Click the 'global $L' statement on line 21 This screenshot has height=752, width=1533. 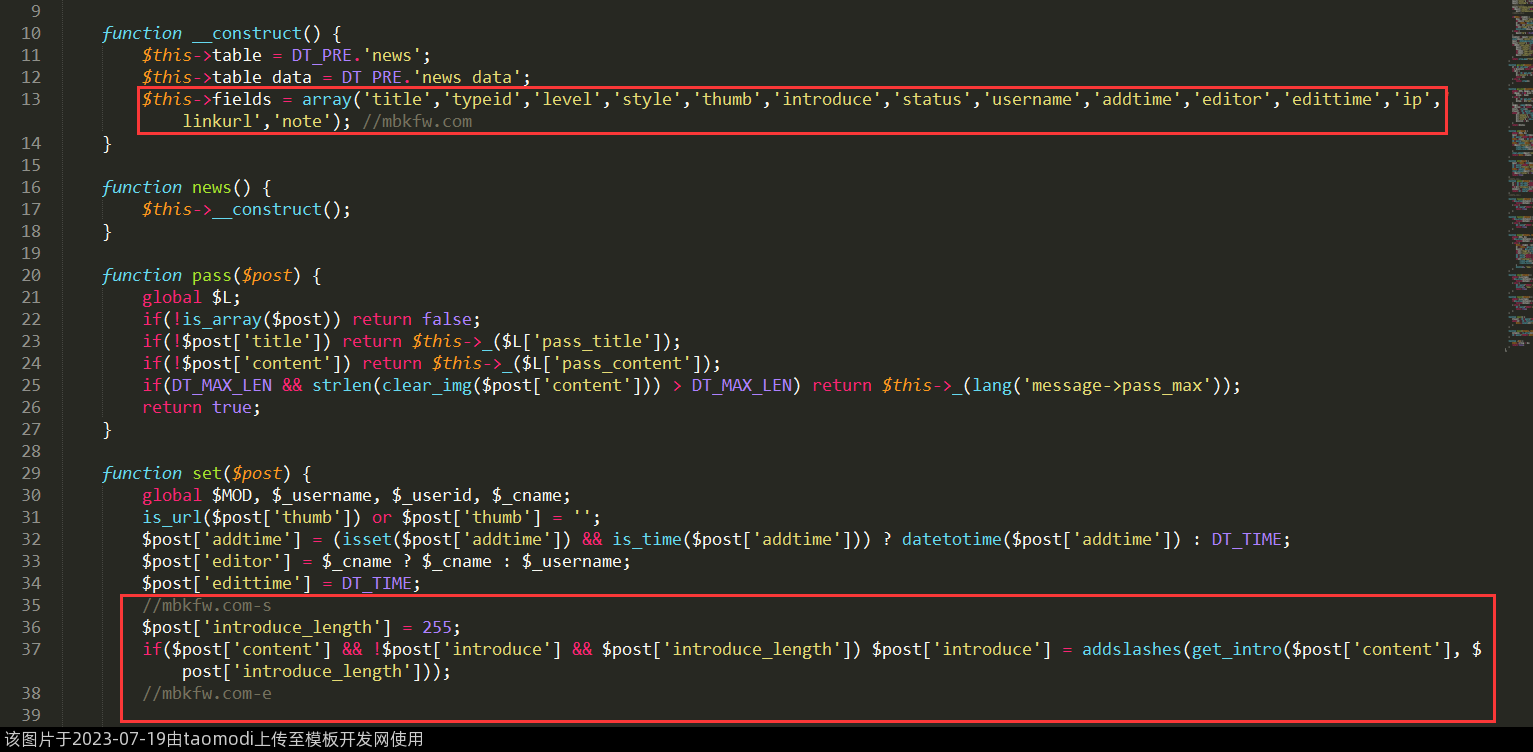(191, 297)
